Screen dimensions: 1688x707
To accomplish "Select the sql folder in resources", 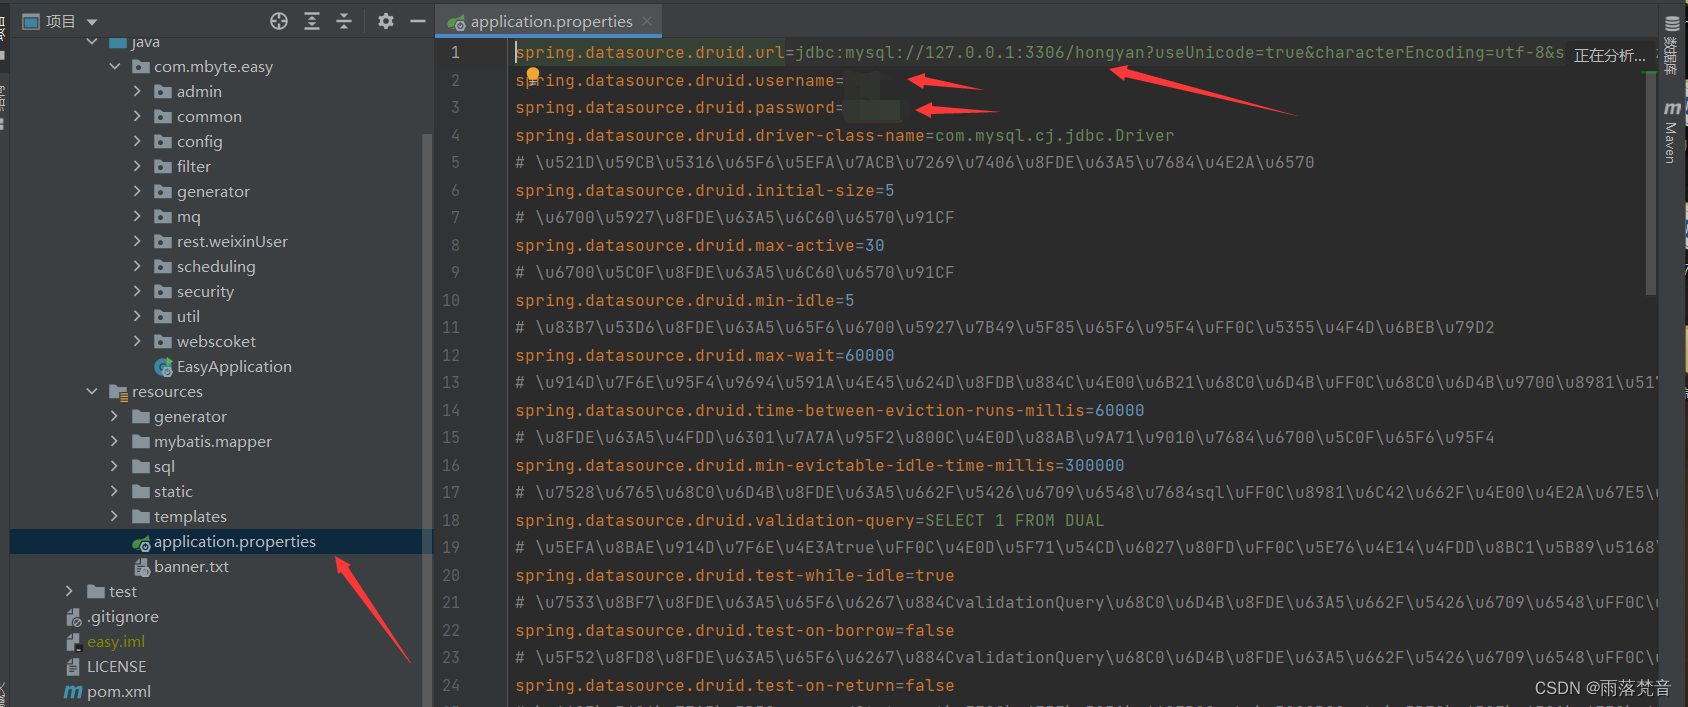I will click(164, 466).
